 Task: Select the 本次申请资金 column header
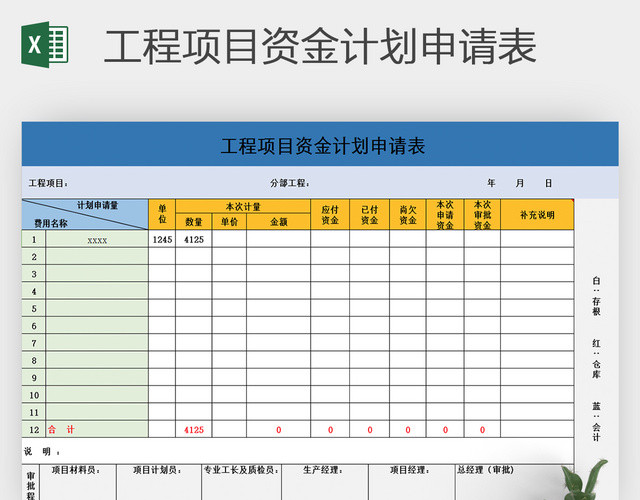pyautogui.click(x=445, y=214)
